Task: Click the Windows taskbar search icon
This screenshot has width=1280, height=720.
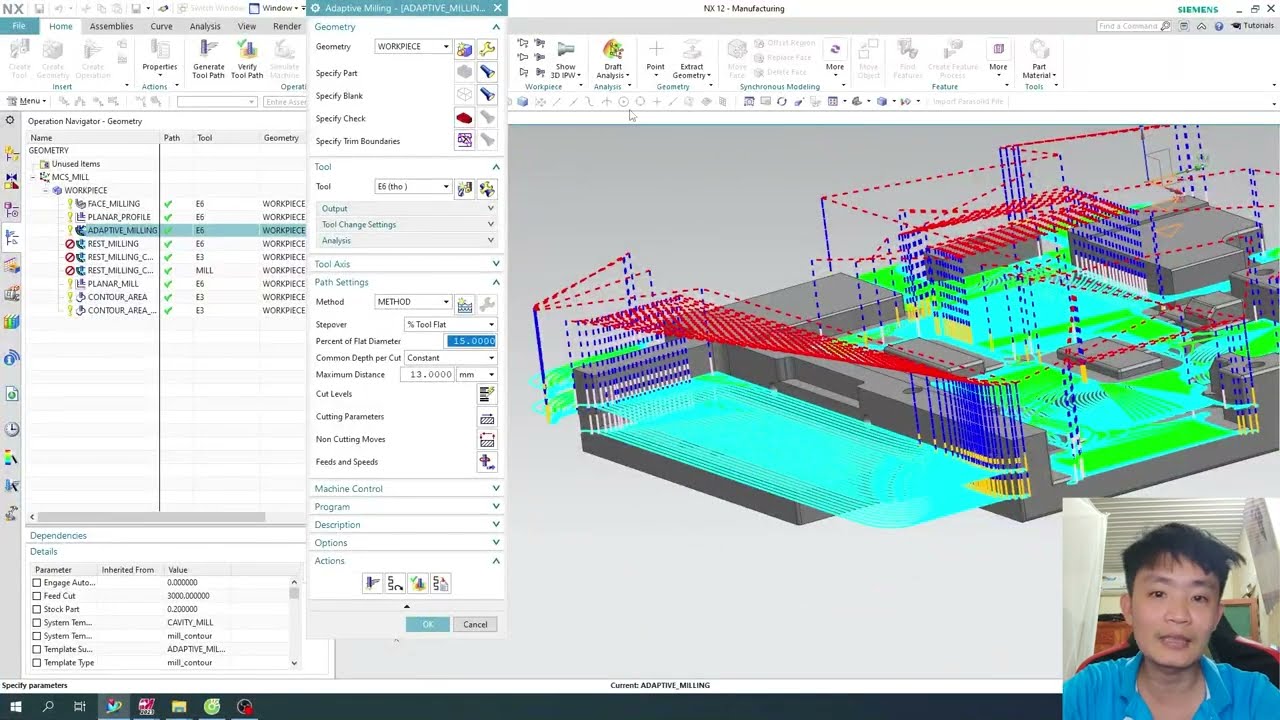Action: point(48,707)
